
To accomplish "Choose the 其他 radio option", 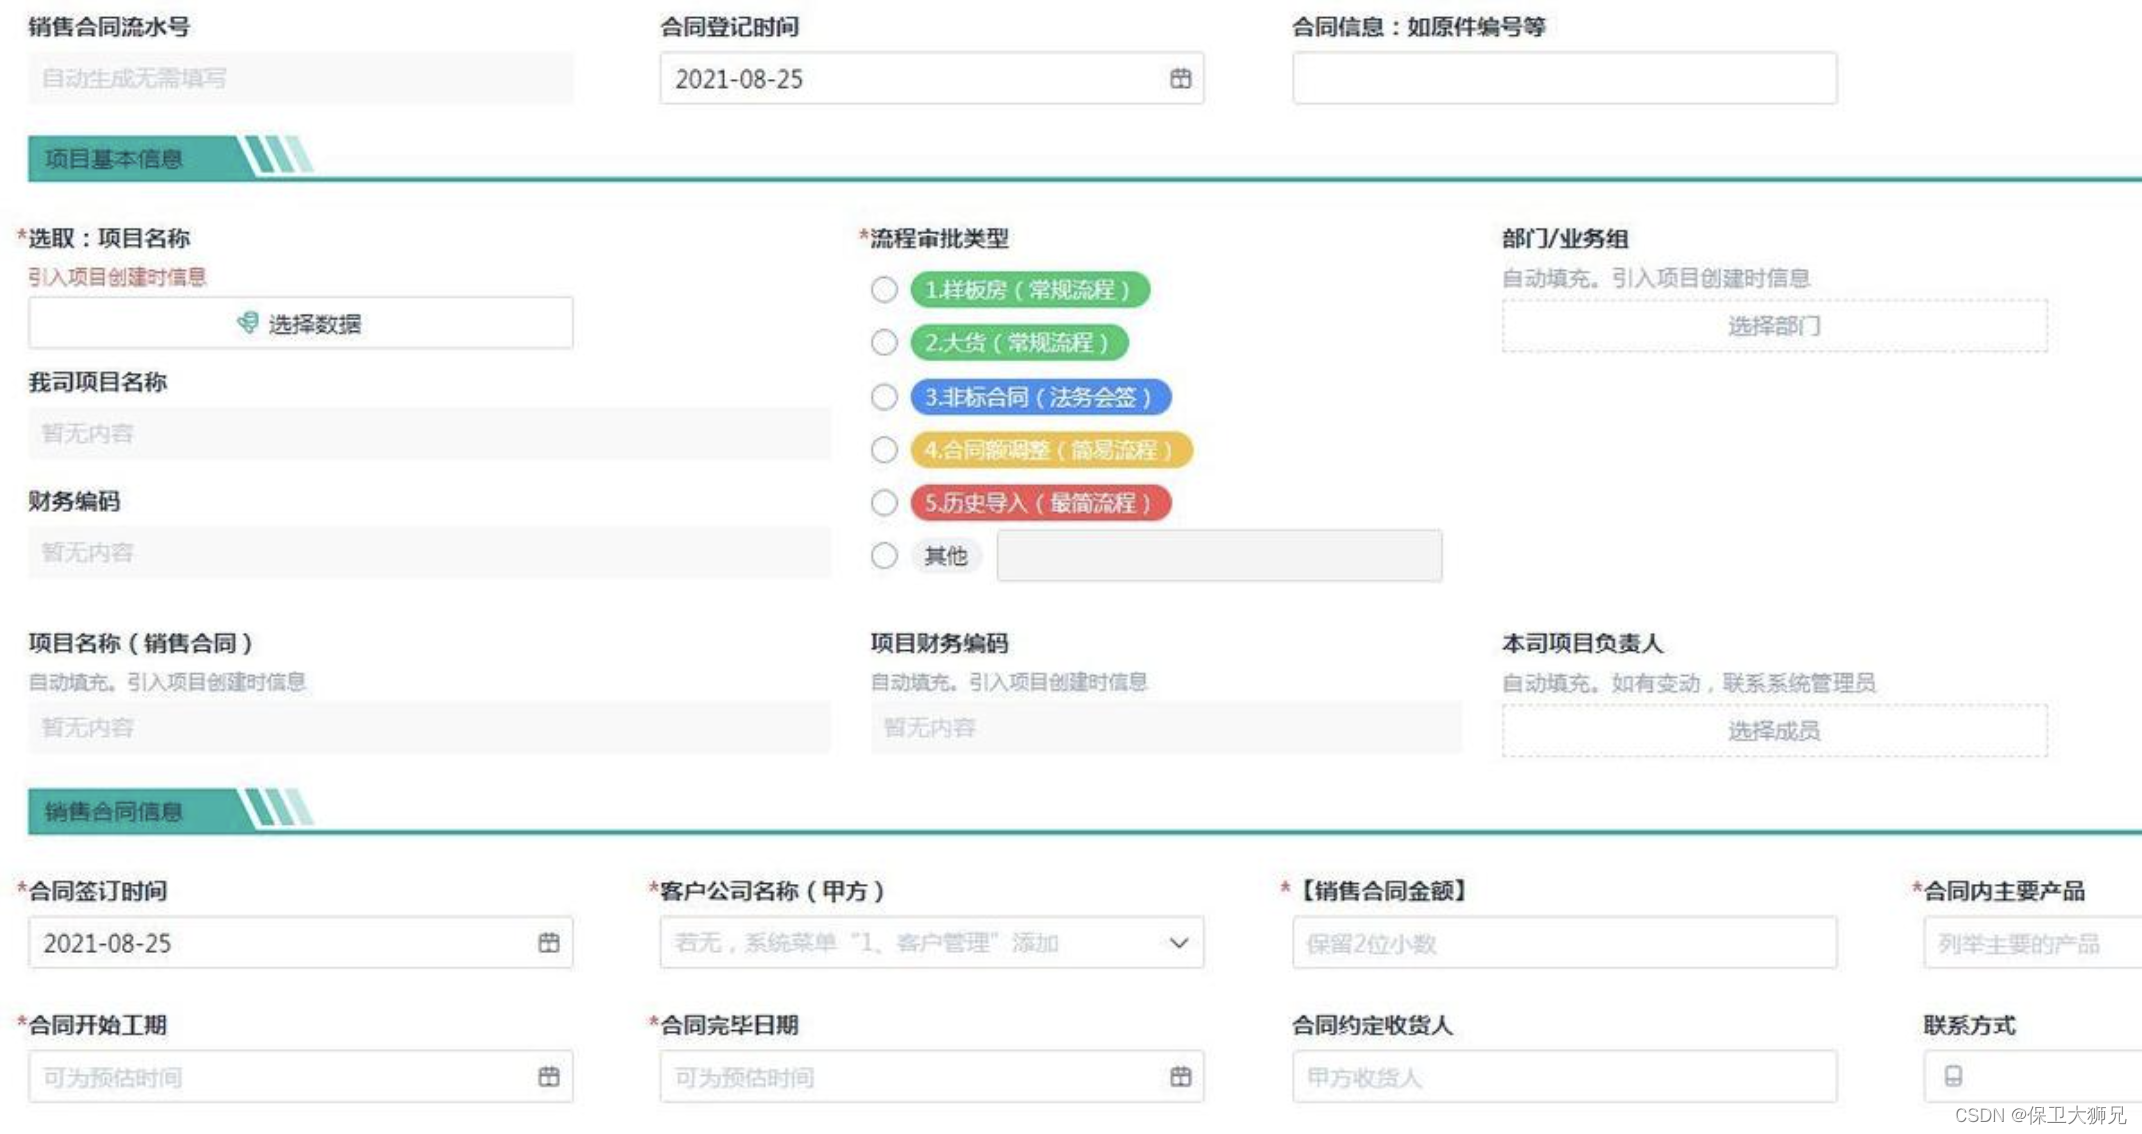I will [884, 555].
